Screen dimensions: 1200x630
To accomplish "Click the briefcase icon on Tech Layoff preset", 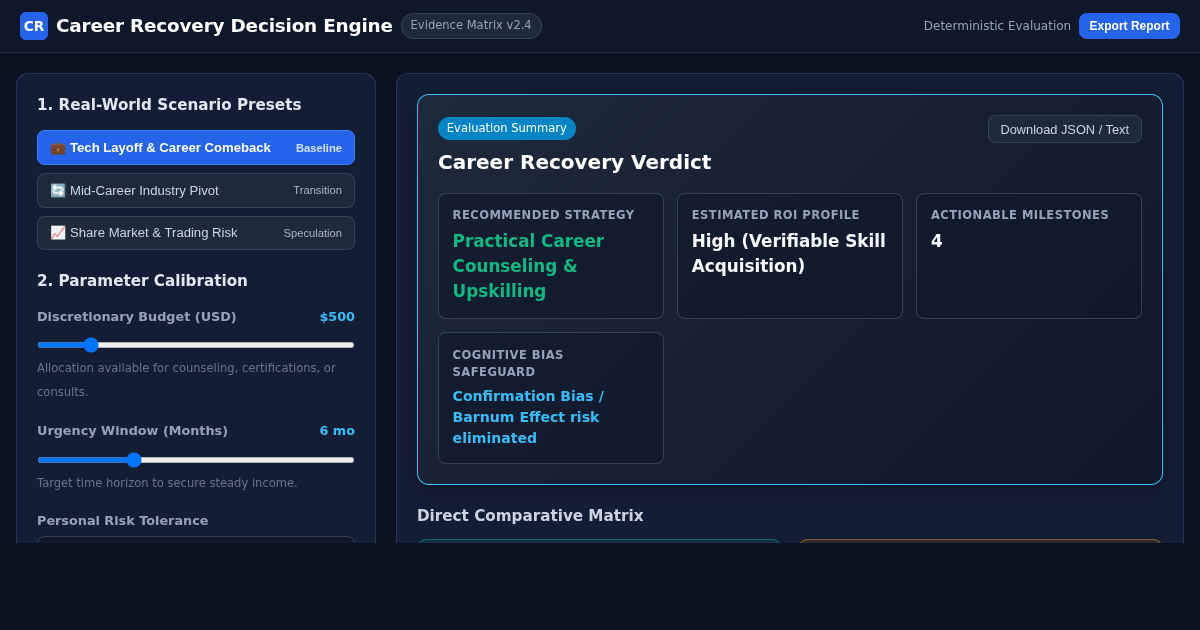I will coord(58,148).
